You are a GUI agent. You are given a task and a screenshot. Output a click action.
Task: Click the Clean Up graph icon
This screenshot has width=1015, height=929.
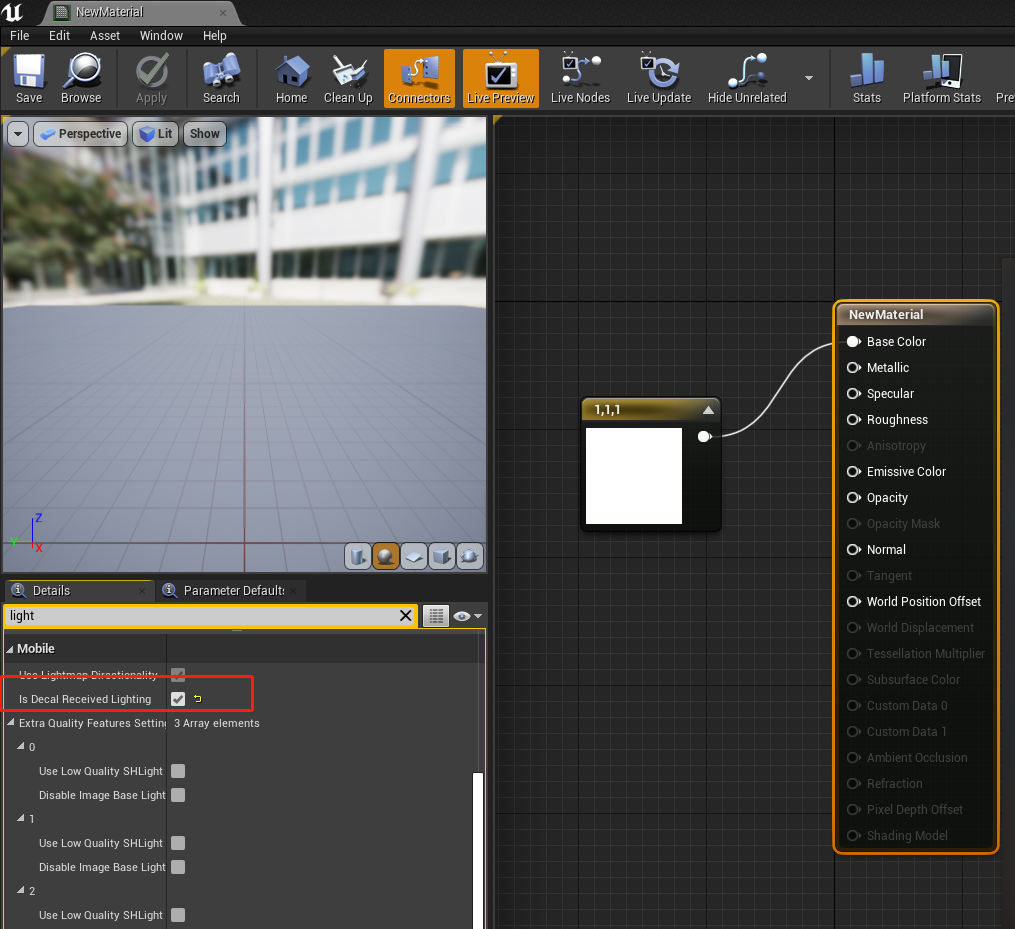(348, 78)
